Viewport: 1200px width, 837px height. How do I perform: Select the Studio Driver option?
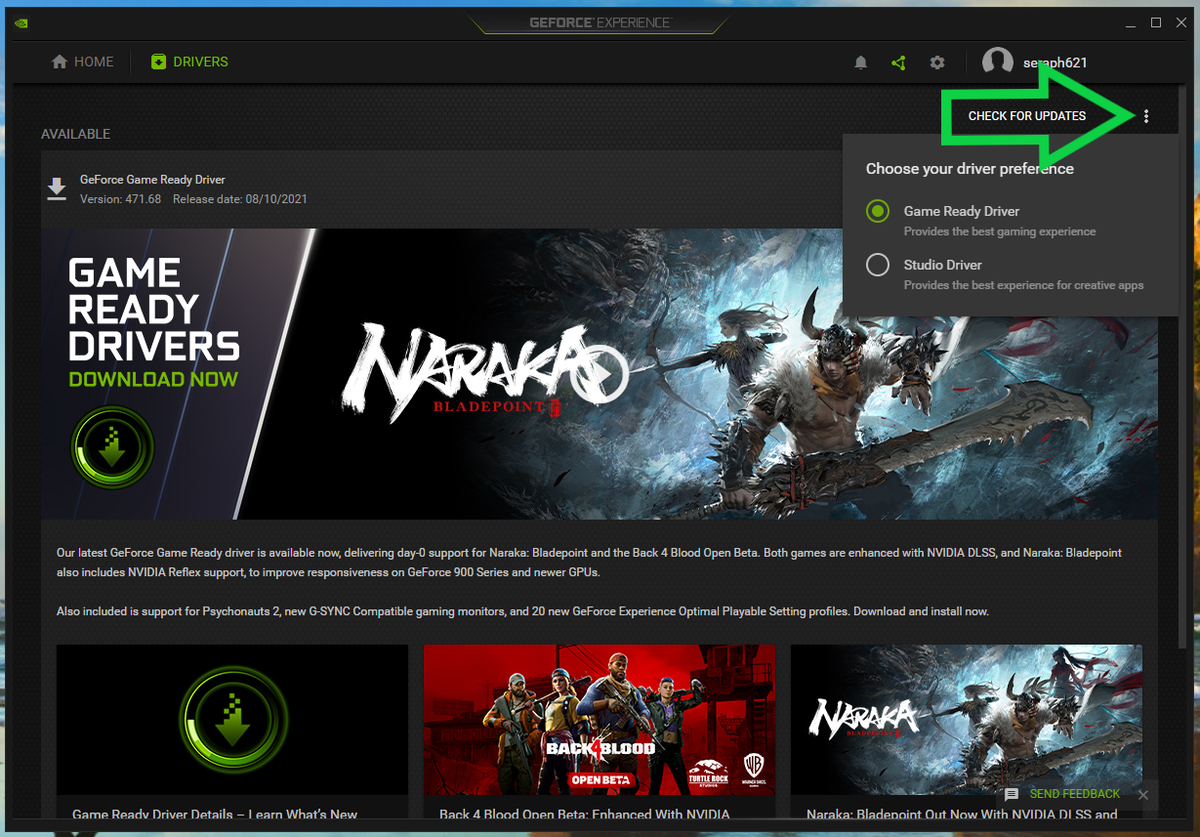[x=877, y=264]
